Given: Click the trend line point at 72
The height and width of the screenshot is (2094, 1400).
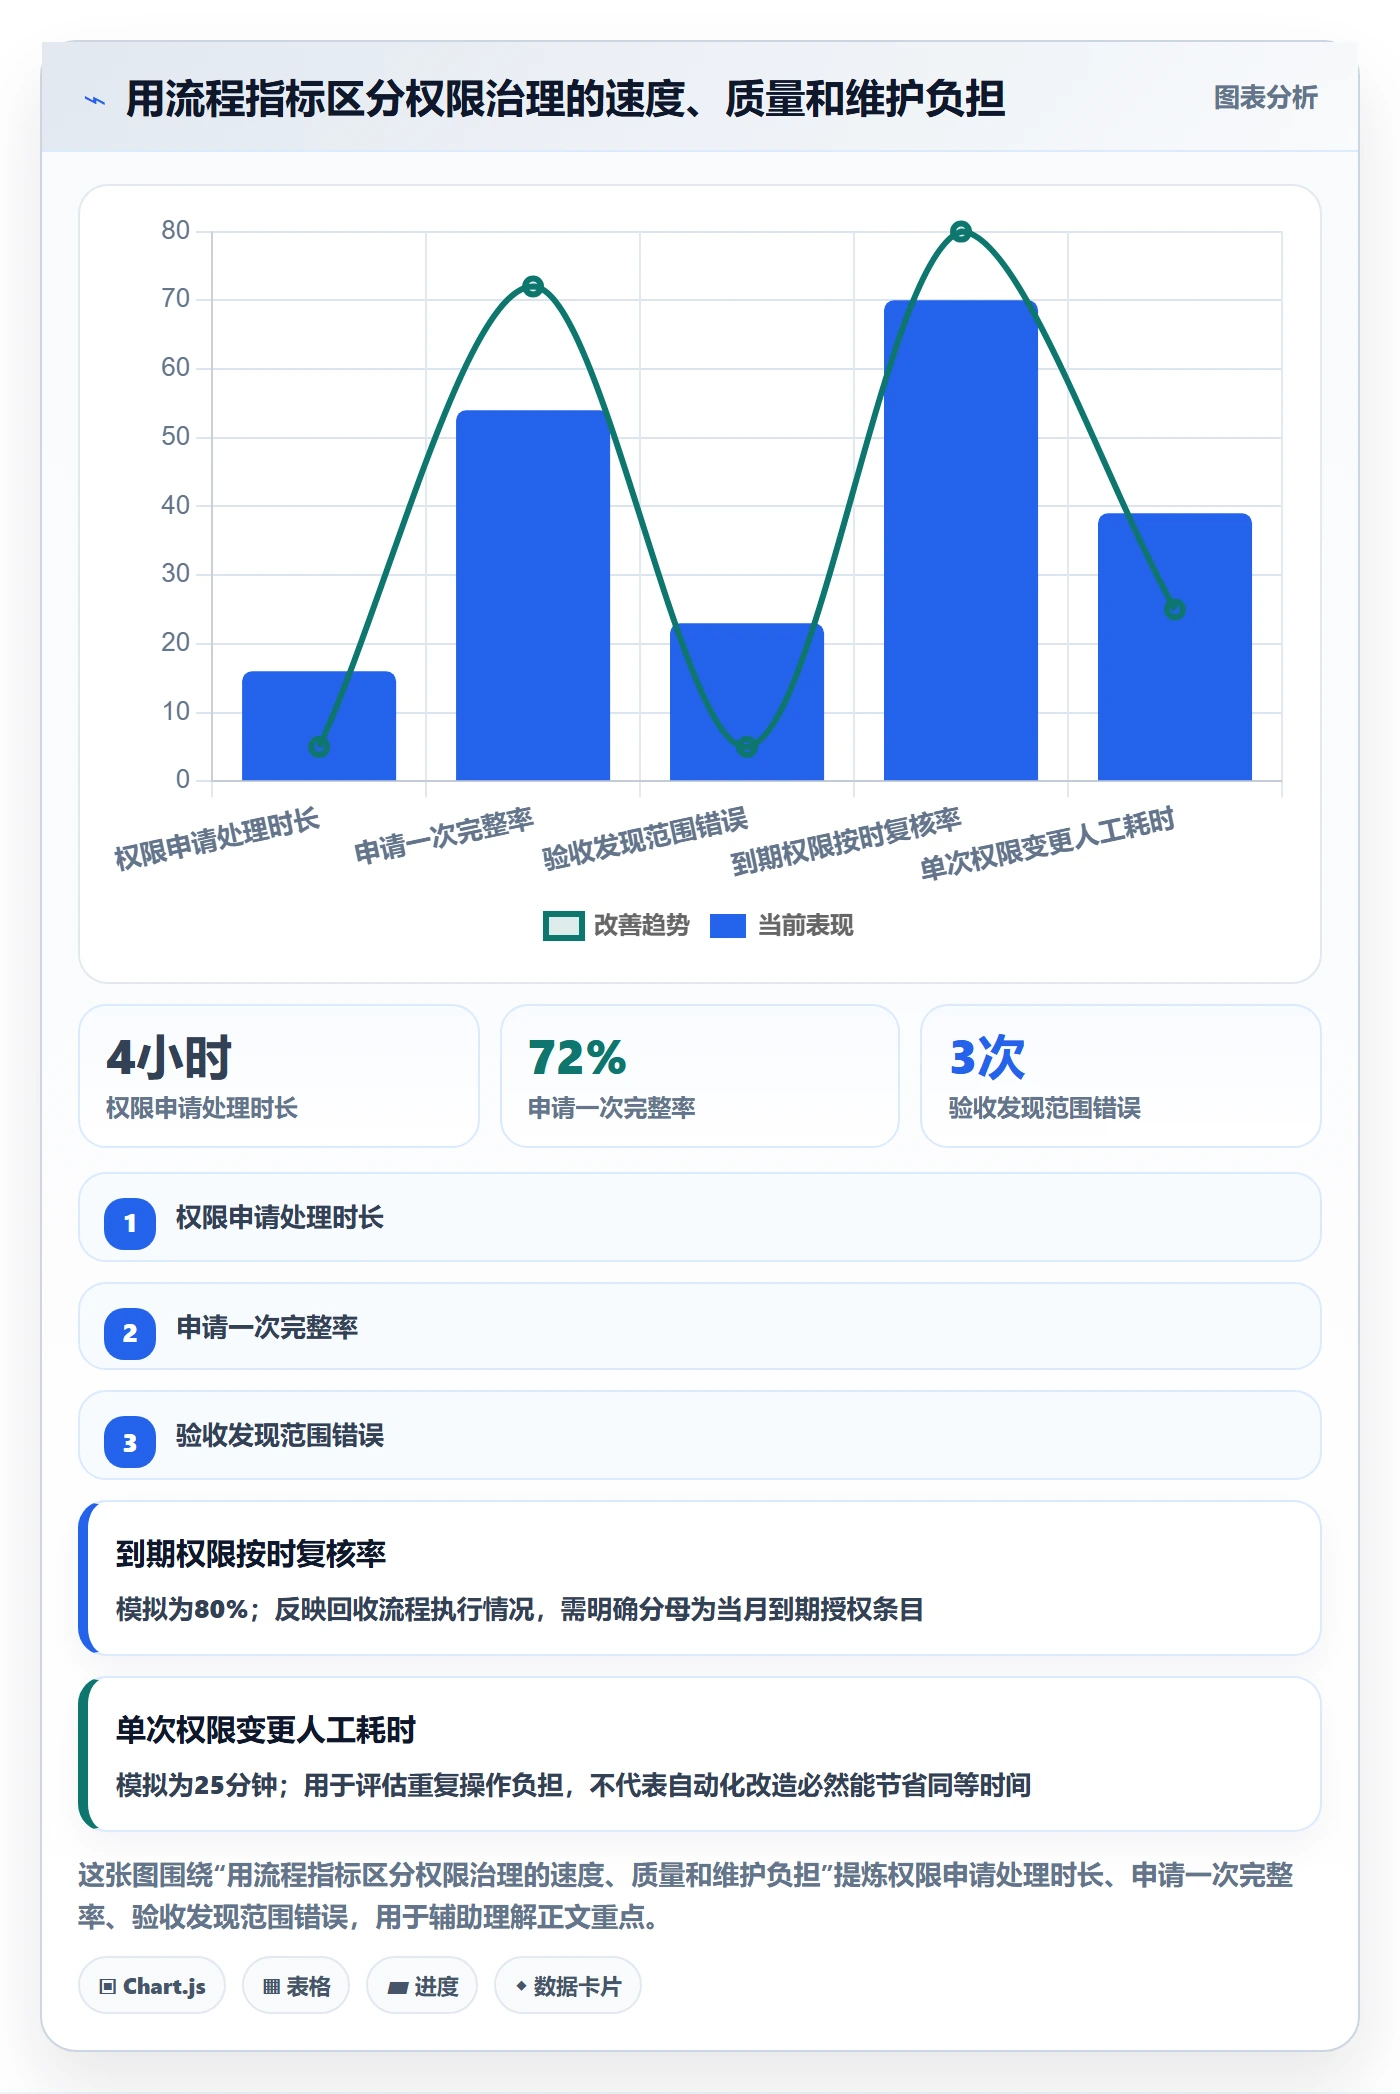Looking at the screenshot, I should 533,287.
